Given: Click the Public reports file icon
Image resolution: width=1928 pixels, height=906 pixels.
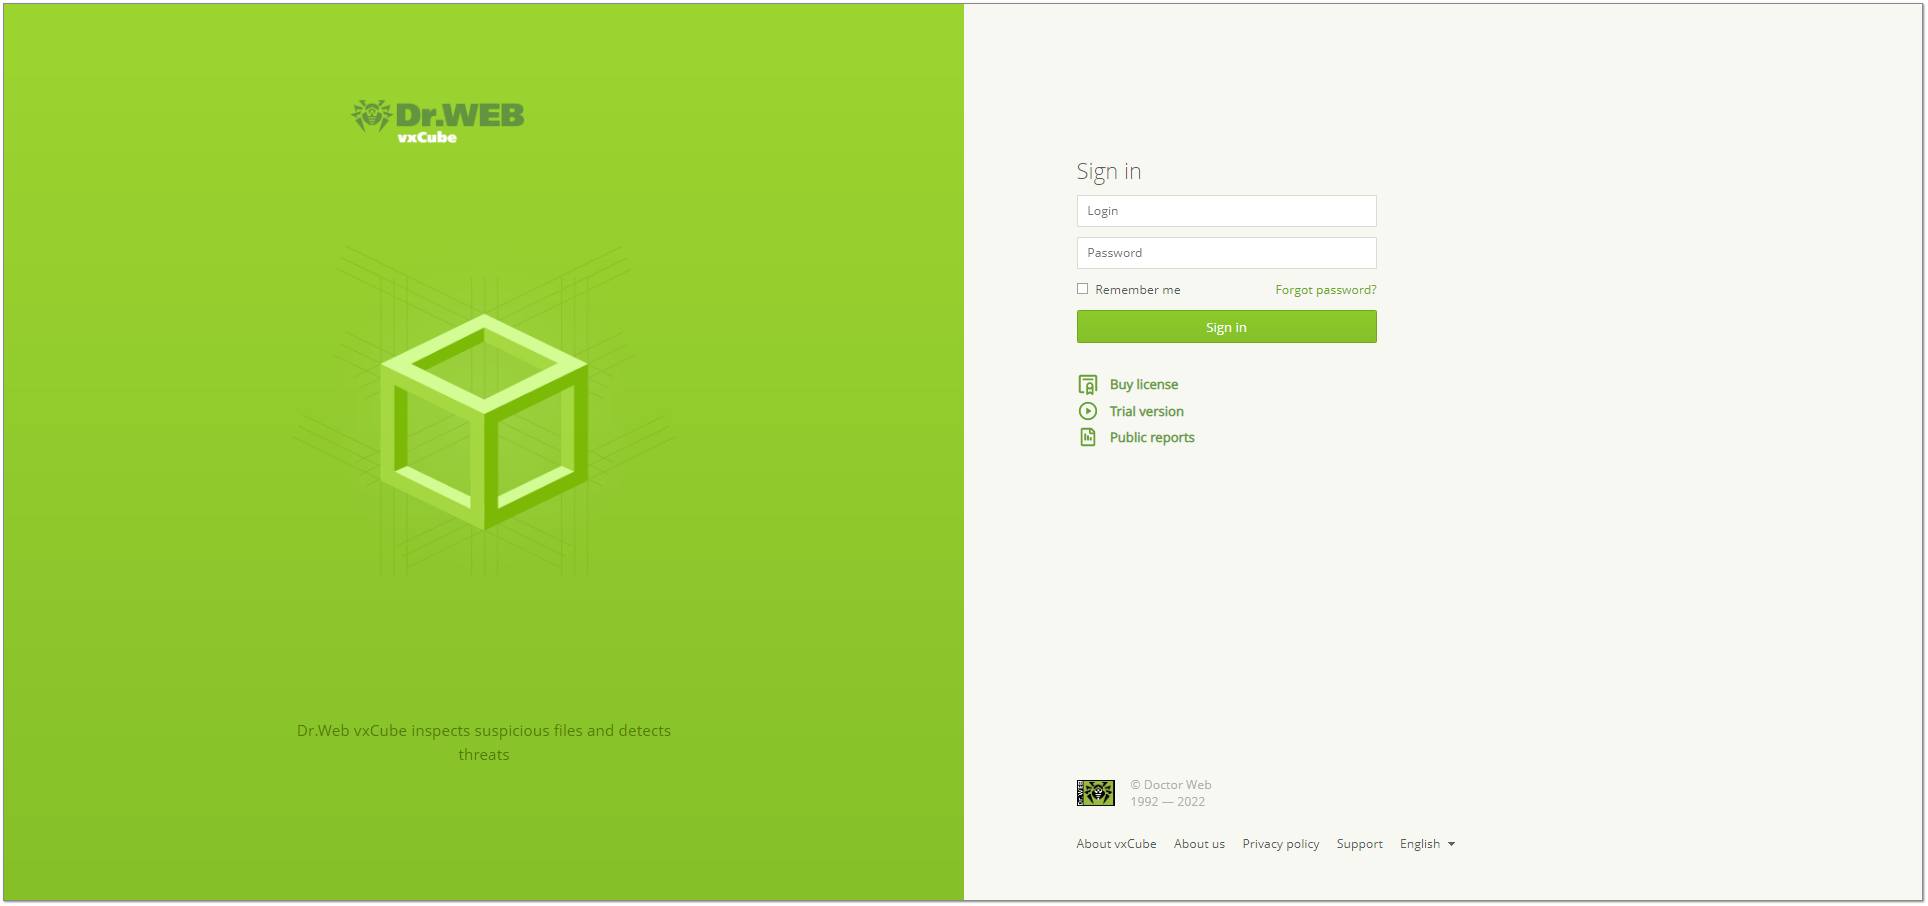Looking at the screenshot, I should point(1088,437).
